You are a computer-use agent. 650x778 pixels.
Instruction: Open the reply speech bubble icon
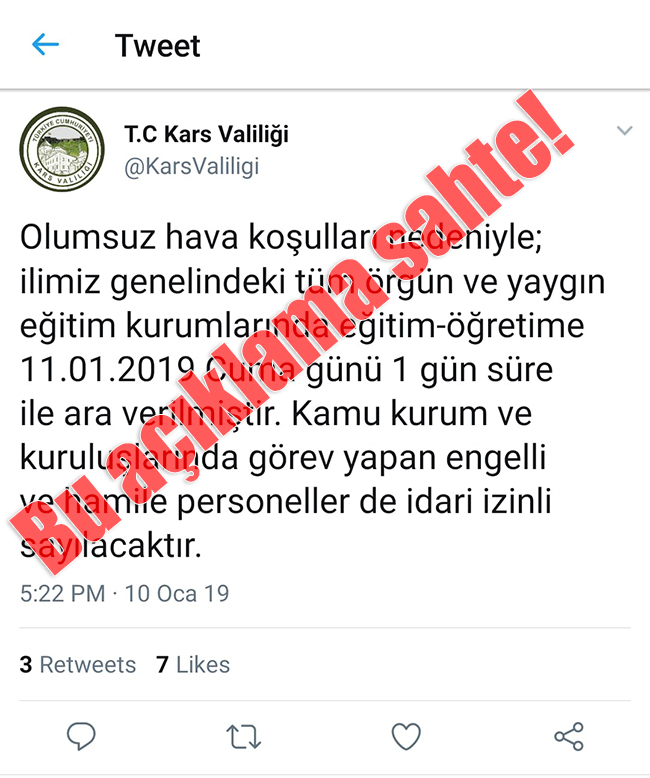point(81,735)
